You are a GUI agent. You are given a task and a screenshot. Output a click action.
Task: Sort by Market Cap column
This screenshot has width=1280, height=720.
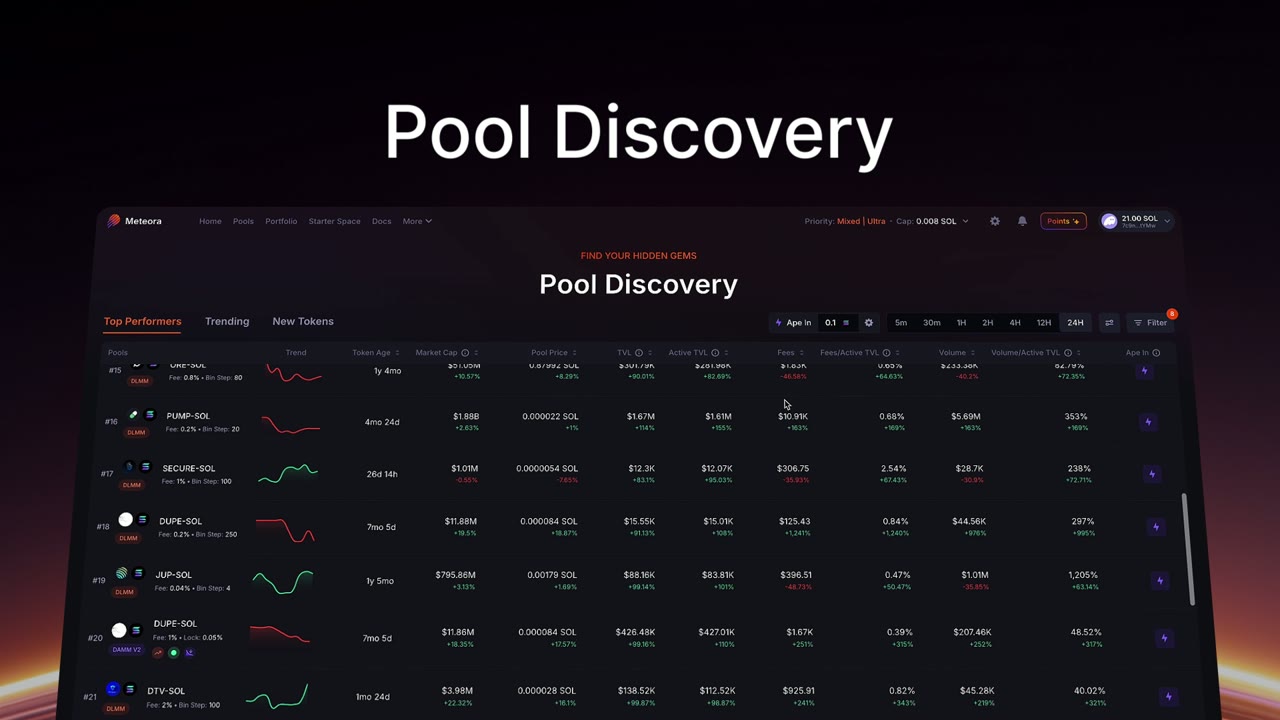[x=446, y=353]
